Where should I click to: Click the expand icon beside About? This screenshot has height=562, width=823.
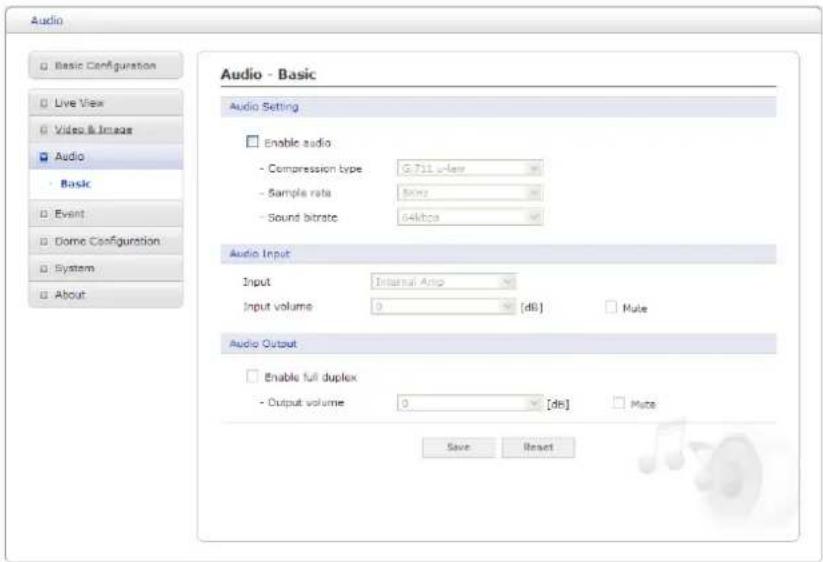click(x=44, y=295)
